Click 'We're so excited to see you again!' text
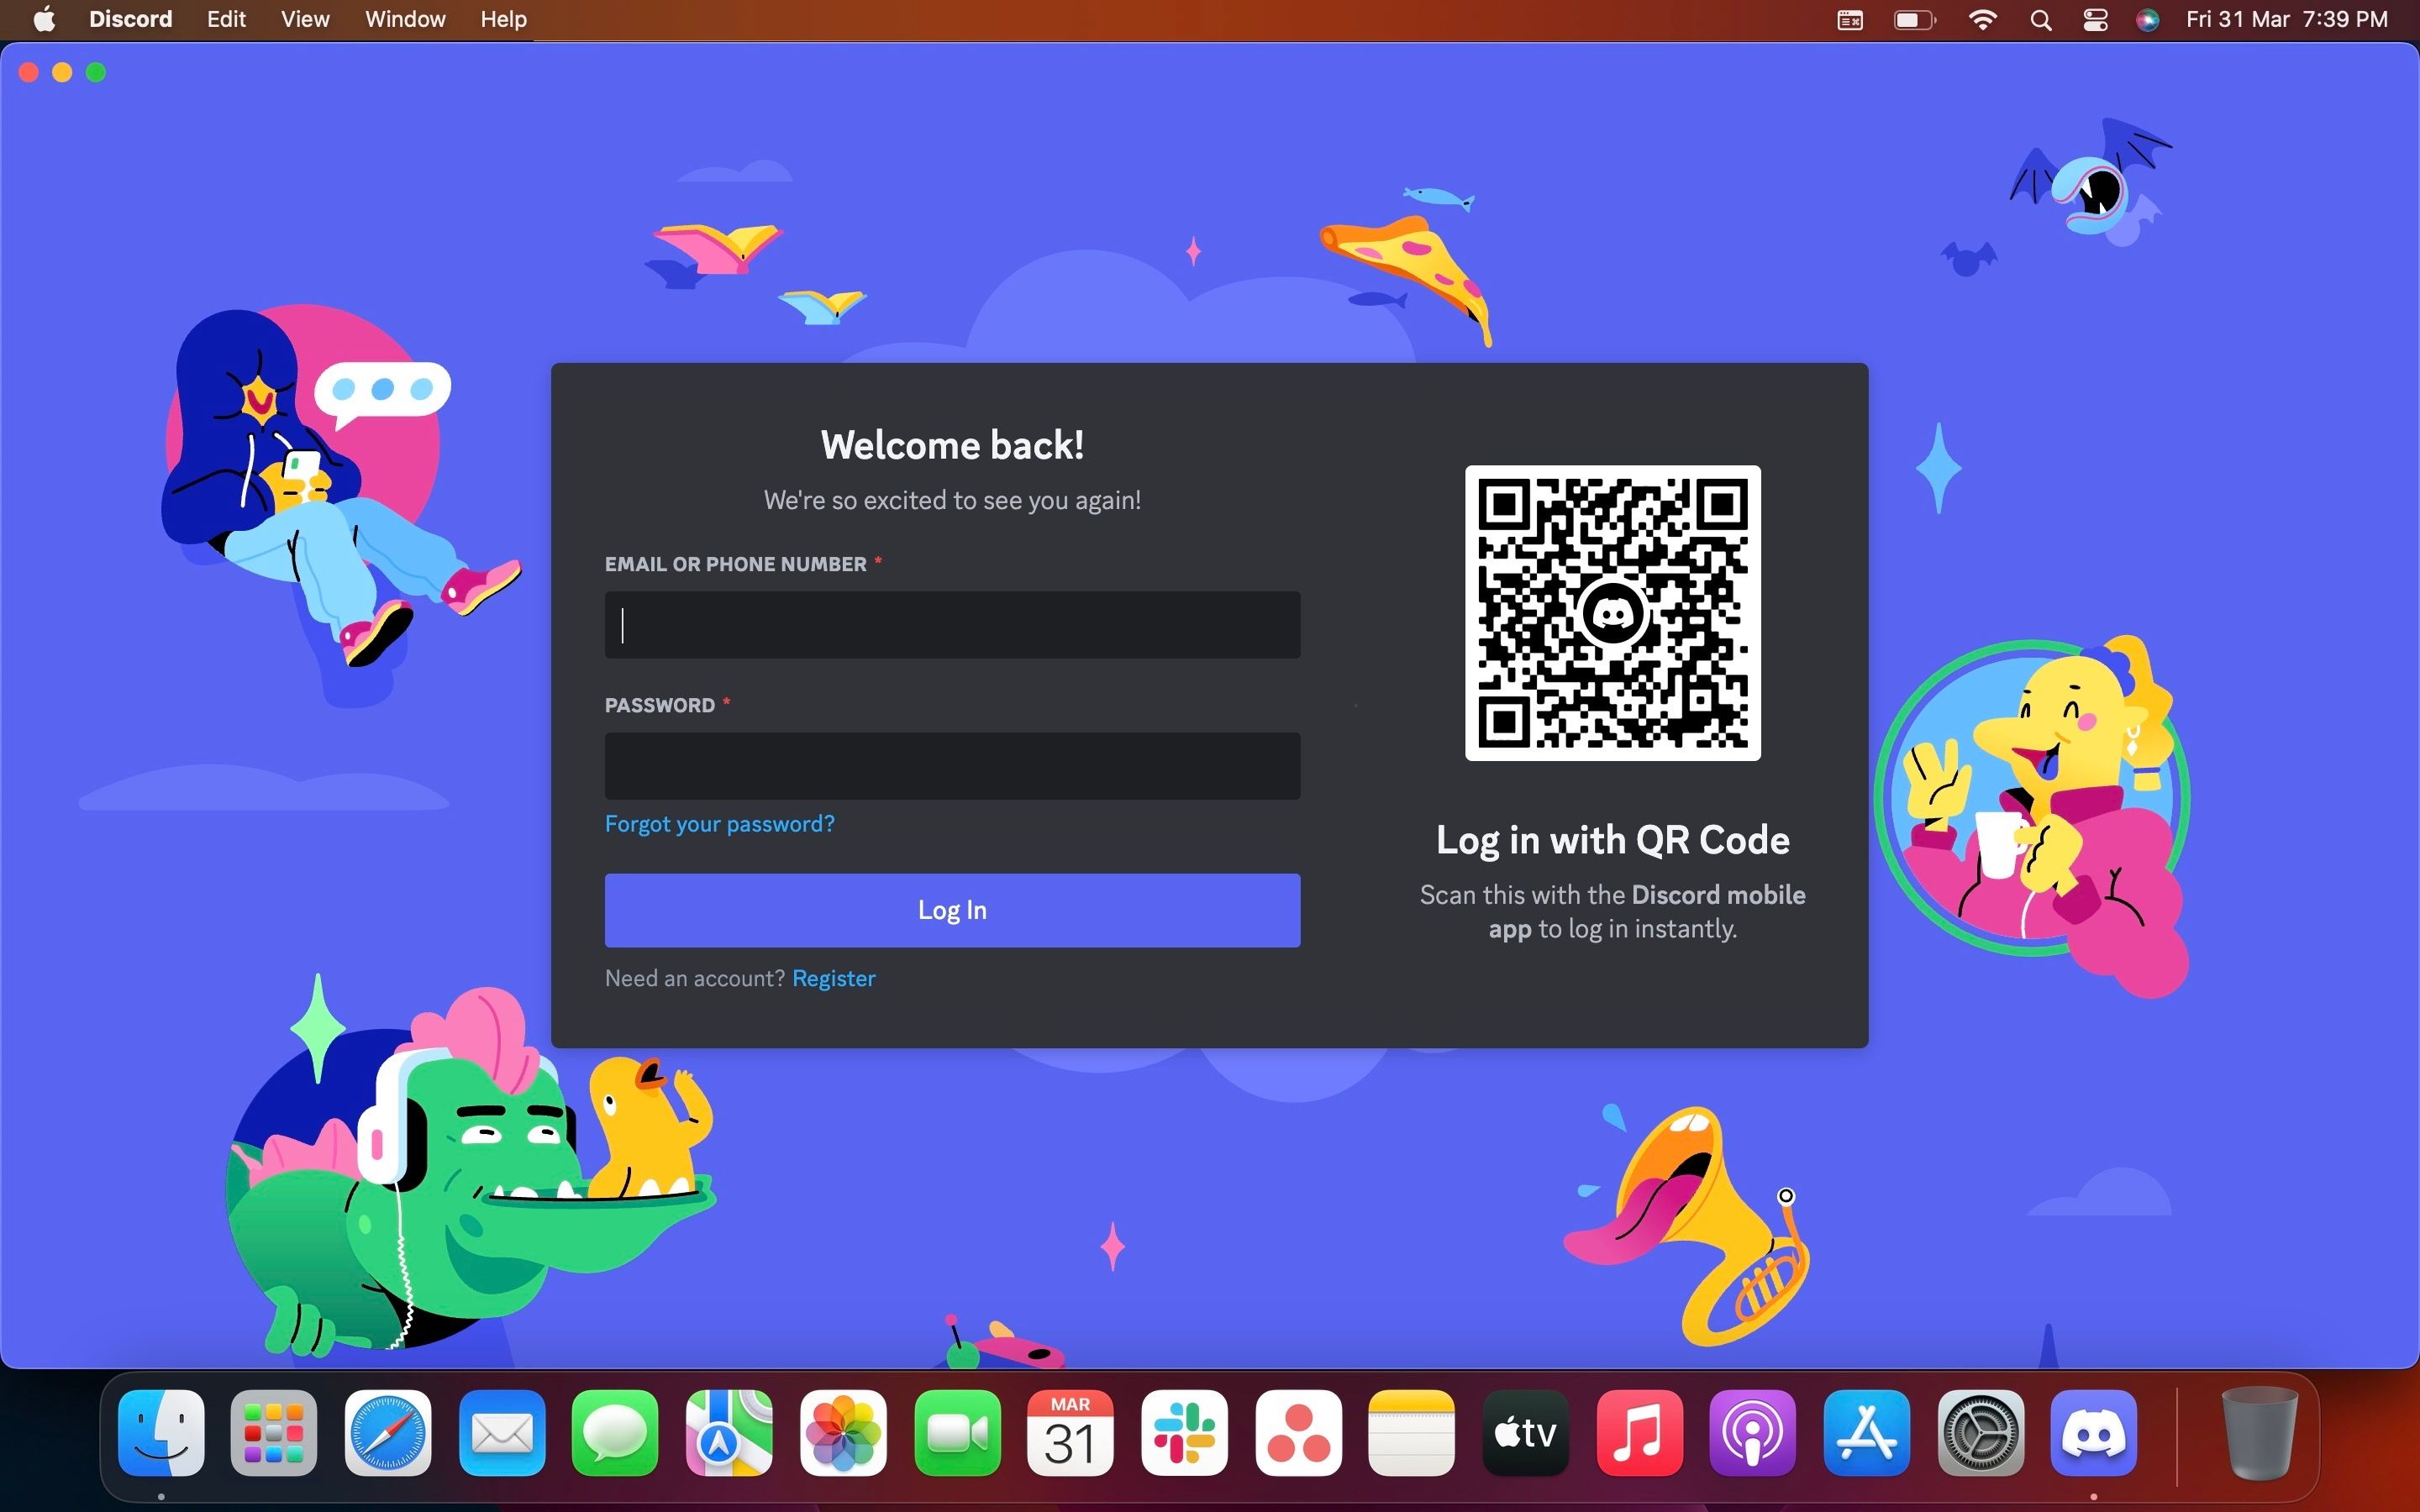Screen dimensions: 2420x1512 (952, 500)
